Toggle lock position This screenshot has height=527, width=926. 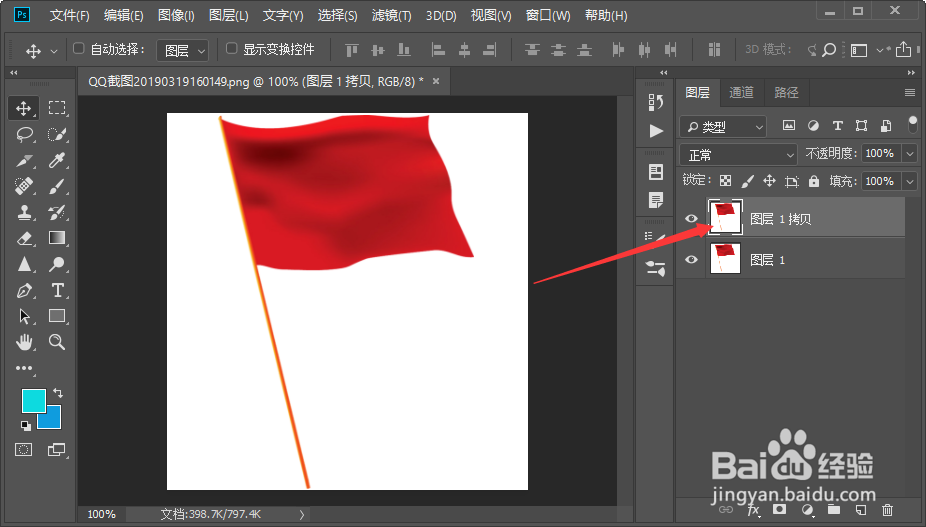[x=769, y=181]
